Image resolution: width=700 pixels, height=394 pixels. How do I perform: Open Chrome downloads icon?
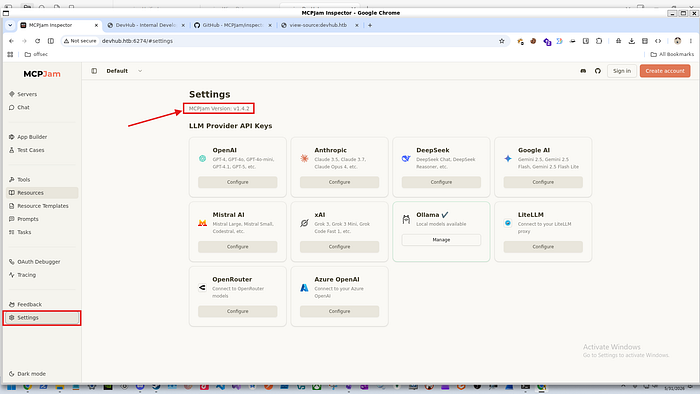point(632,41)
